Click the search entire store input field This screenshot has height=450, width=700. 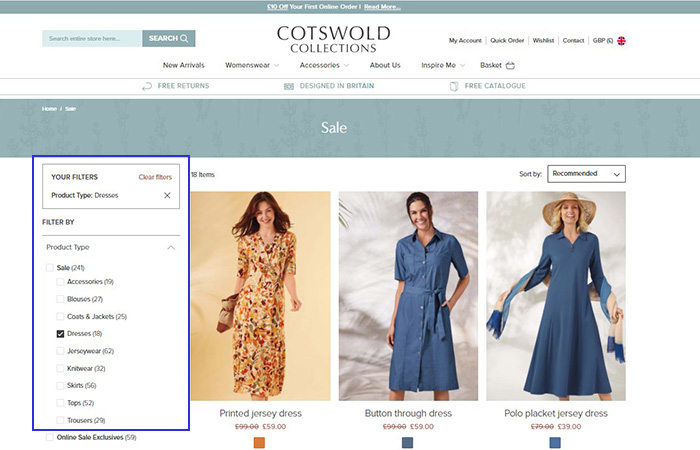[x=92, y=38]
